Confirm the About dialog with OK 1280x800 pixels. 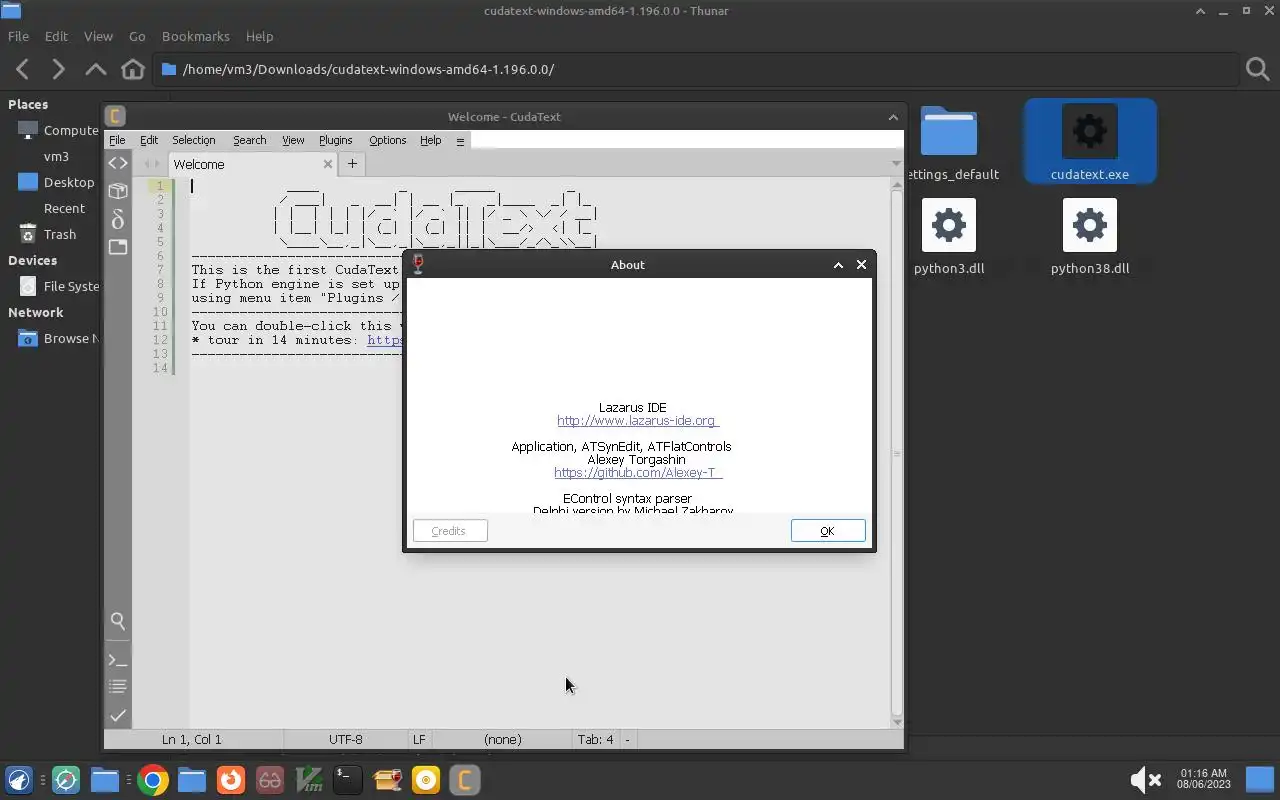(x=828, y=531)
